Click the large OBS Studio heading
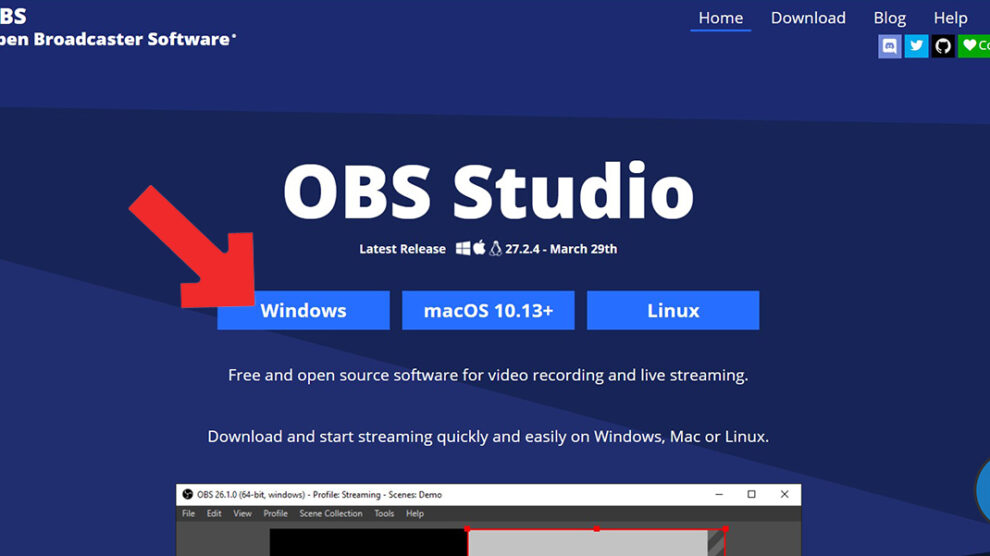The height and width of the screenshot is (556, 990). click(x=488, y=191)
